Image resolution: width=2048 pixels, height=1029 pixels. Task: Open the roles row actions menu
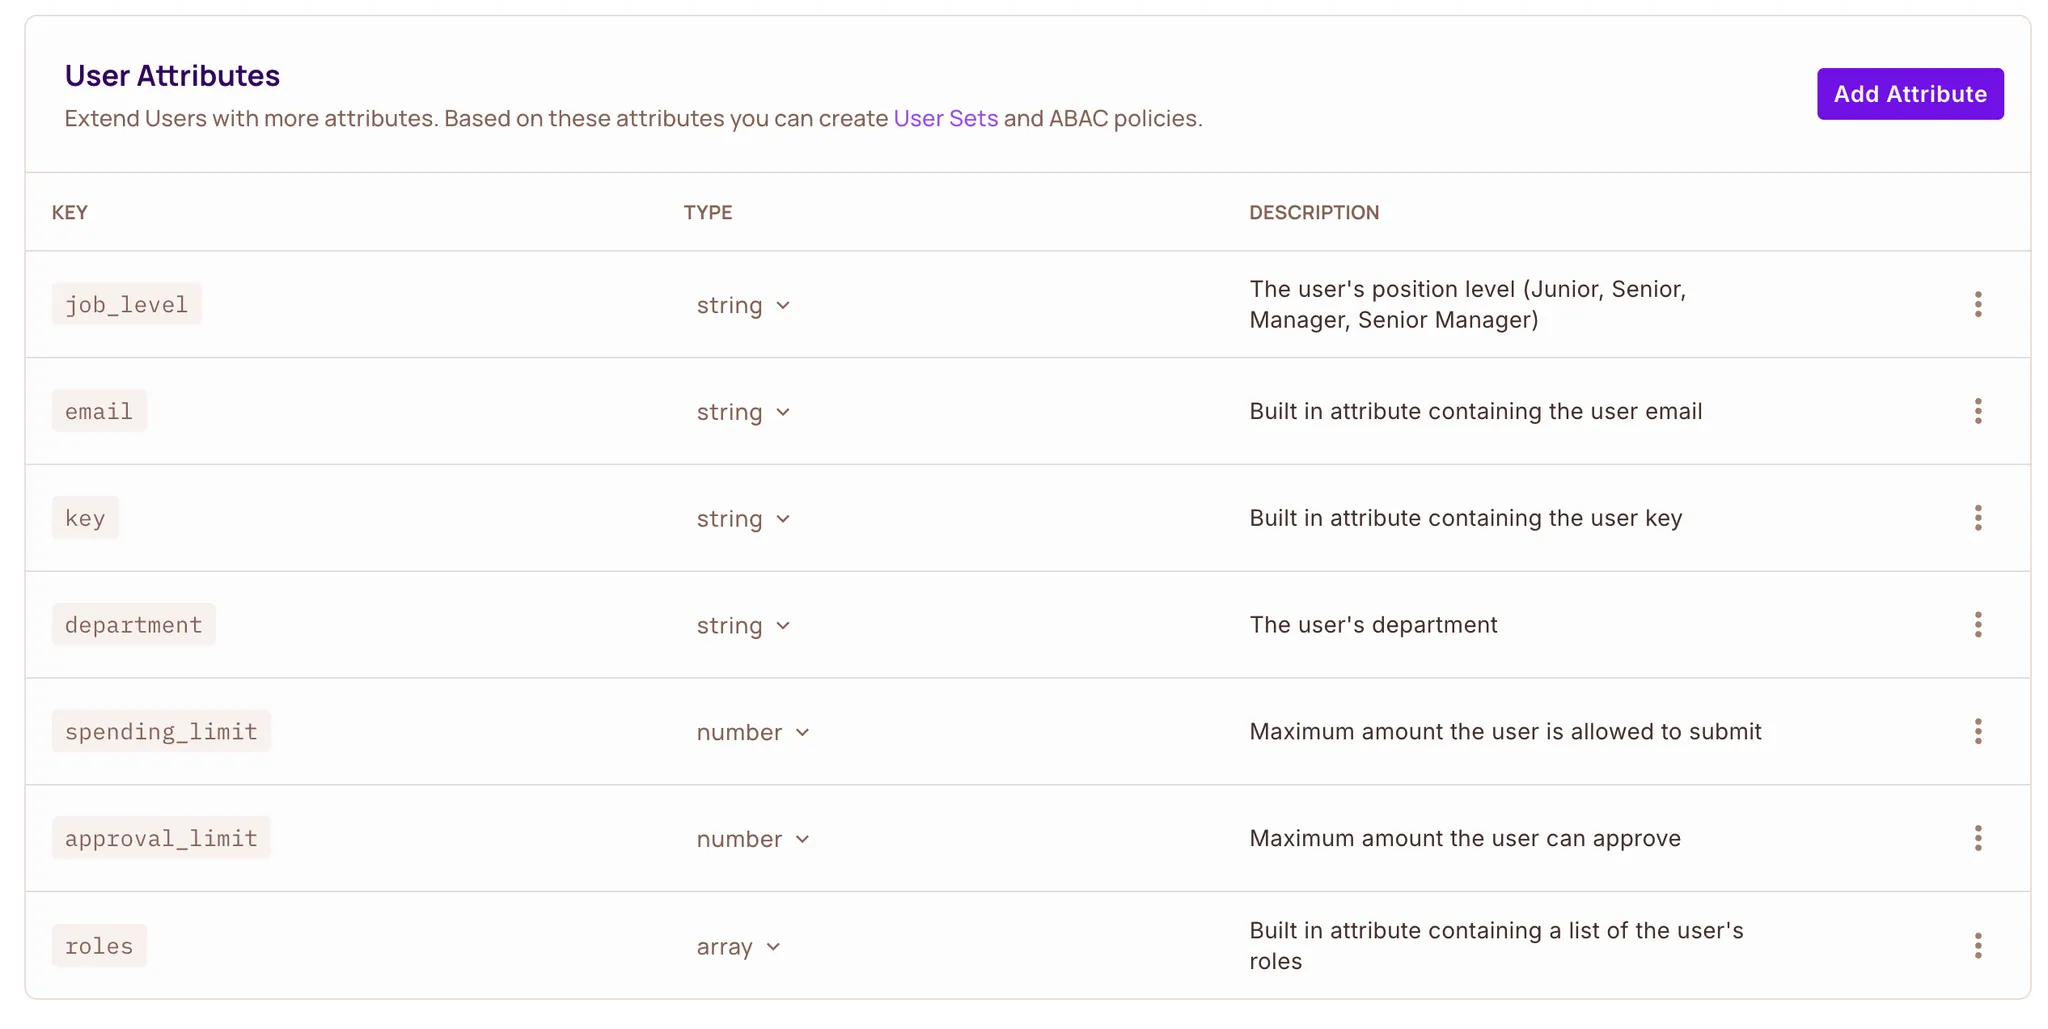point(1977,945)
